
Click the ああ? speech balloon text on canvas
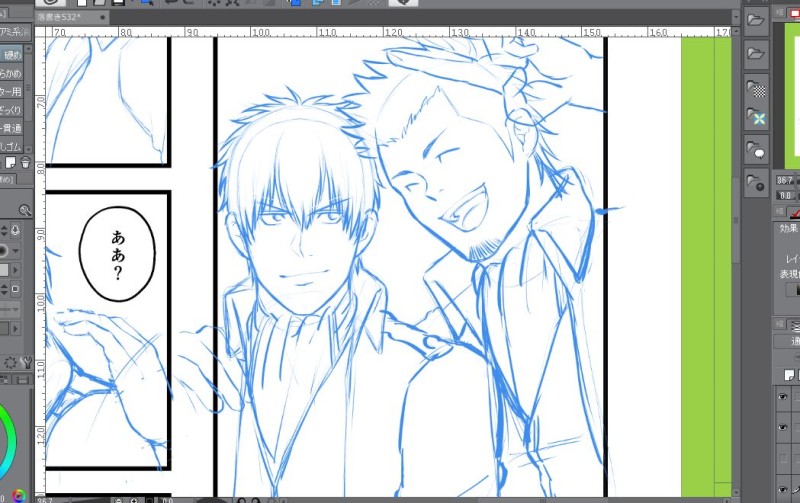coord(118,255)
